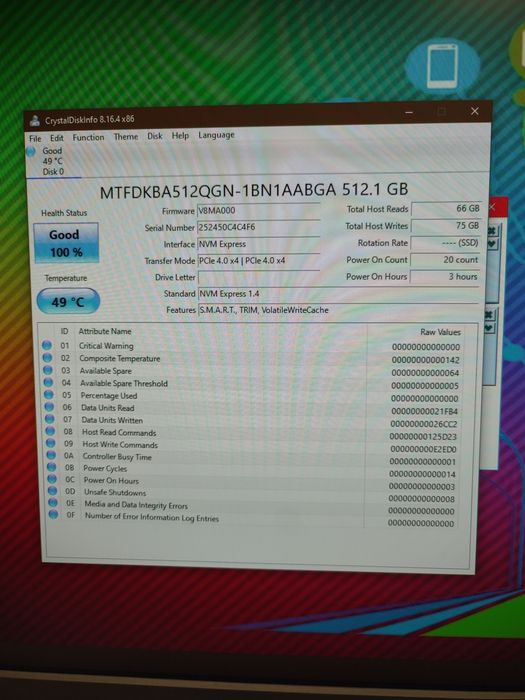Viewport: 525px width, 700px height.
Task: Open the Help menu
Action: pyautogui.click(x=180, y=135)
